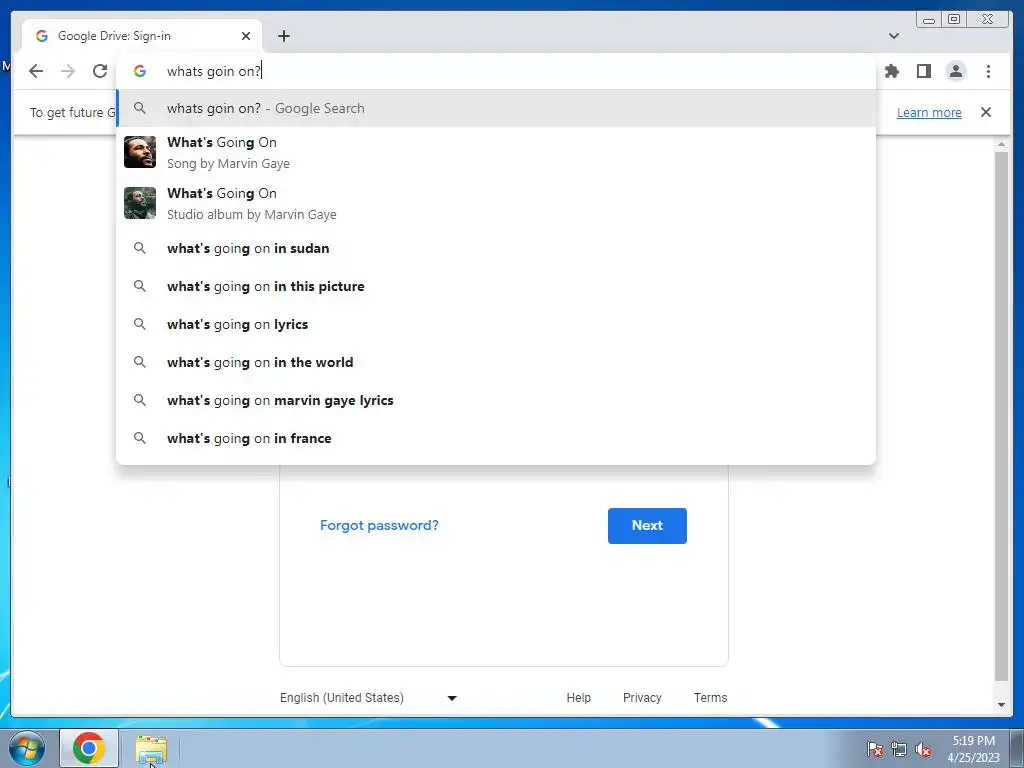Viewport: 1024px width, 768px height.
Task: Select 'whats goin on? - Google Search' suggestion
Action: pos(496,108)
